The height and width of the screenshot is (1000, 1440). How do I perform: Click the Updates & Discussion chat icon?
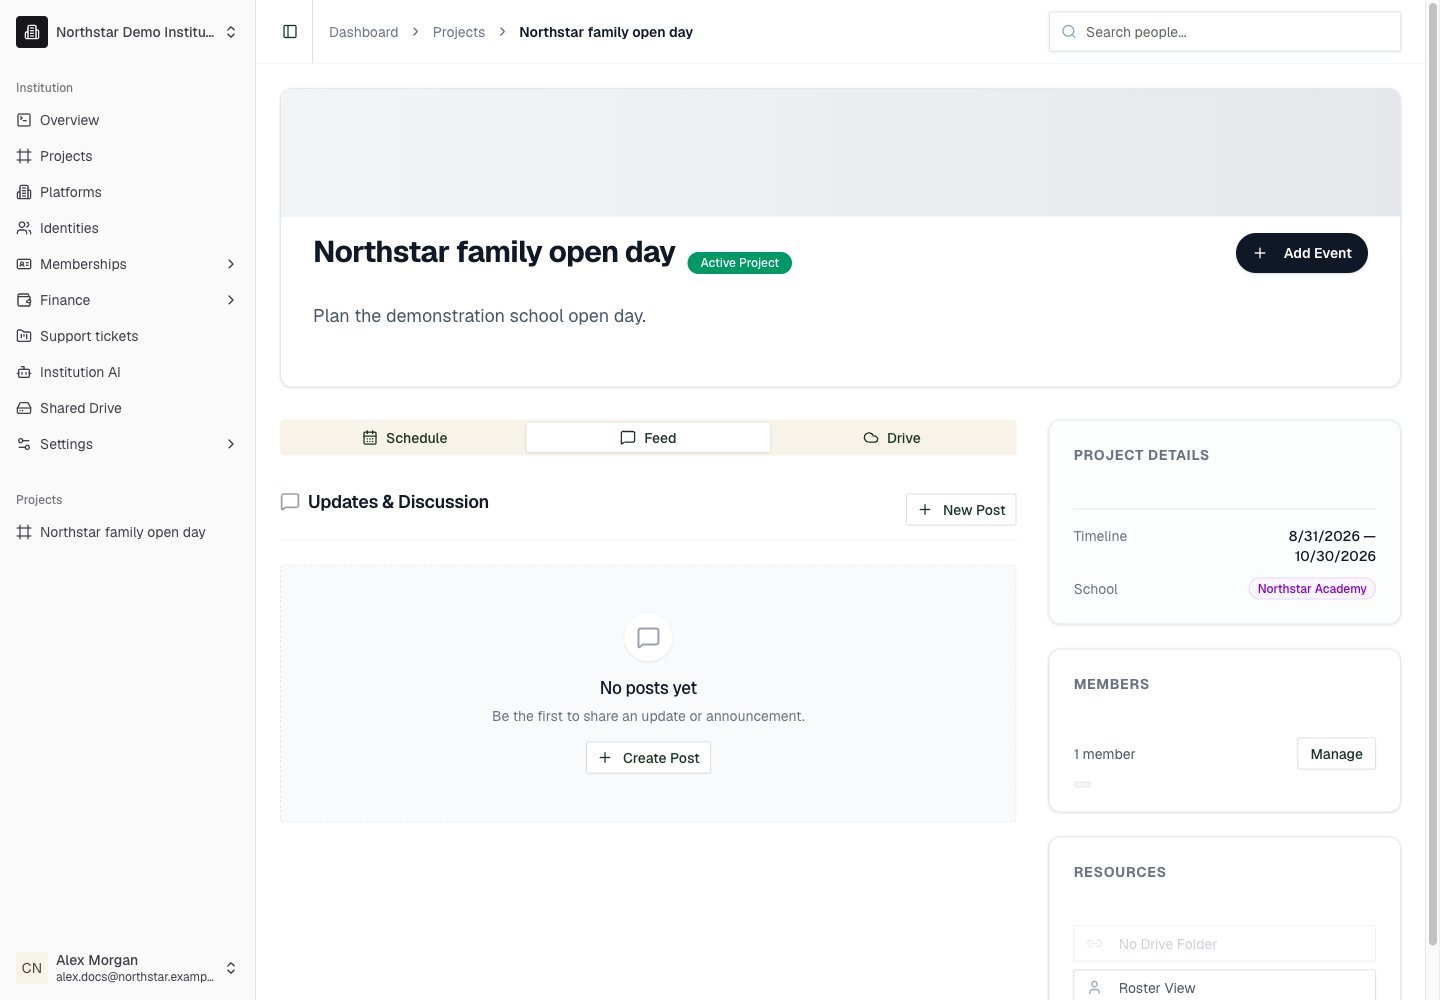[290, 502]
